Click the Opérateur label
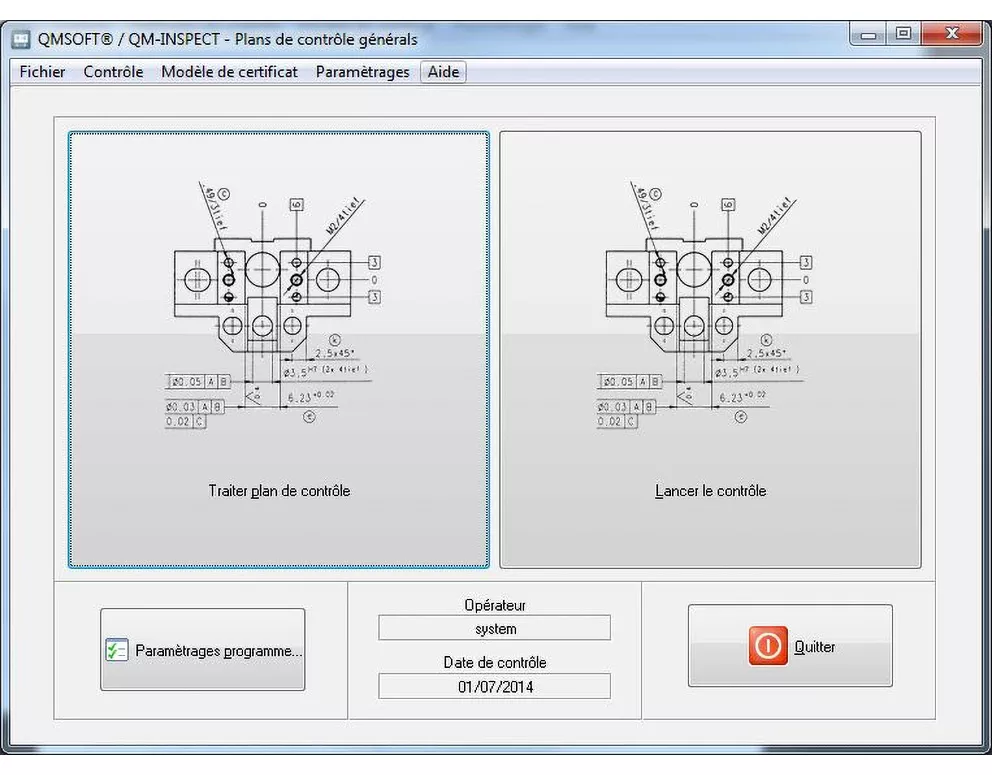Screen dimensions: 992x775 click(495, 605)
